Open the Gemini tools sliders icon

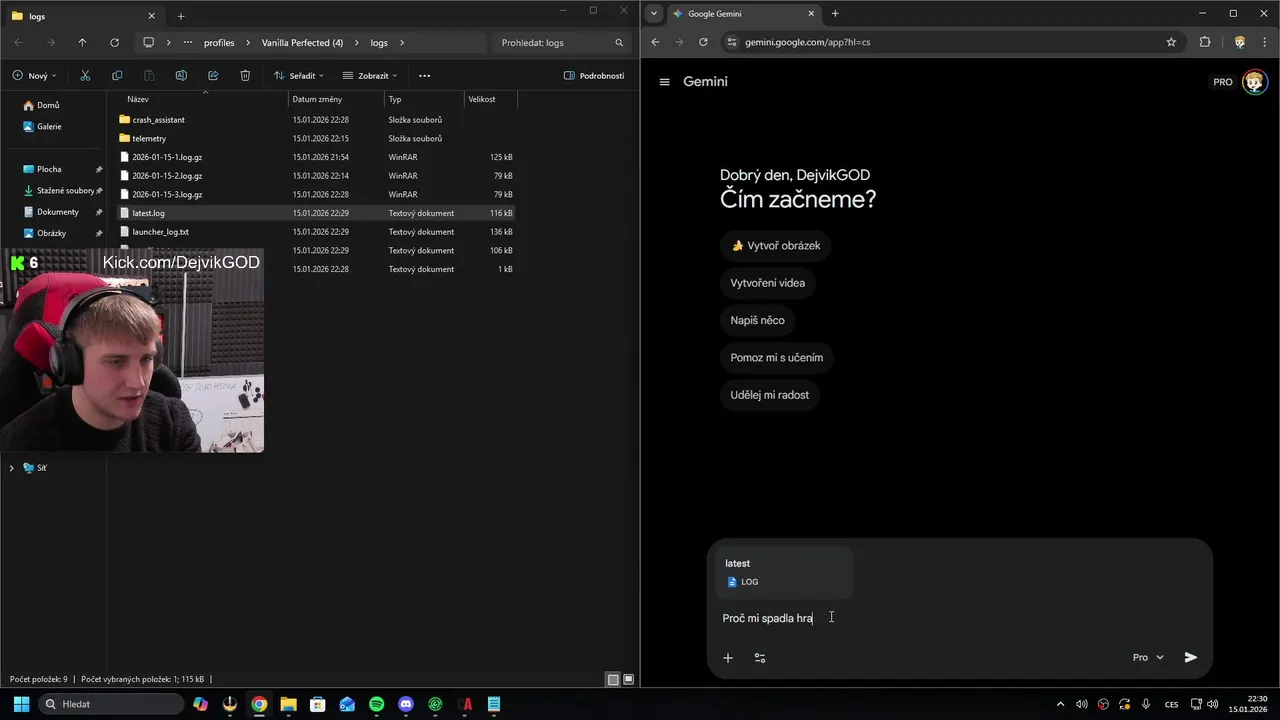(760, 658)
